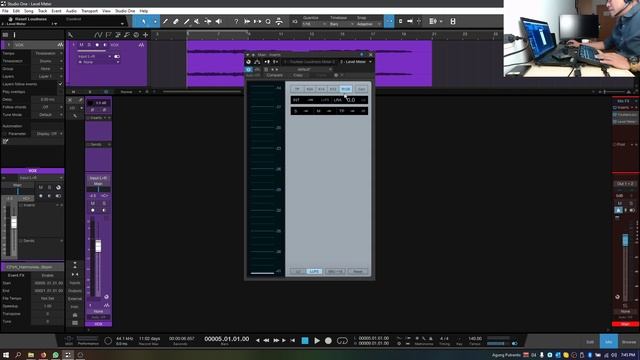Solo the VOX track in arrangement
The image size is (640, 360).
tap(89, 44)
